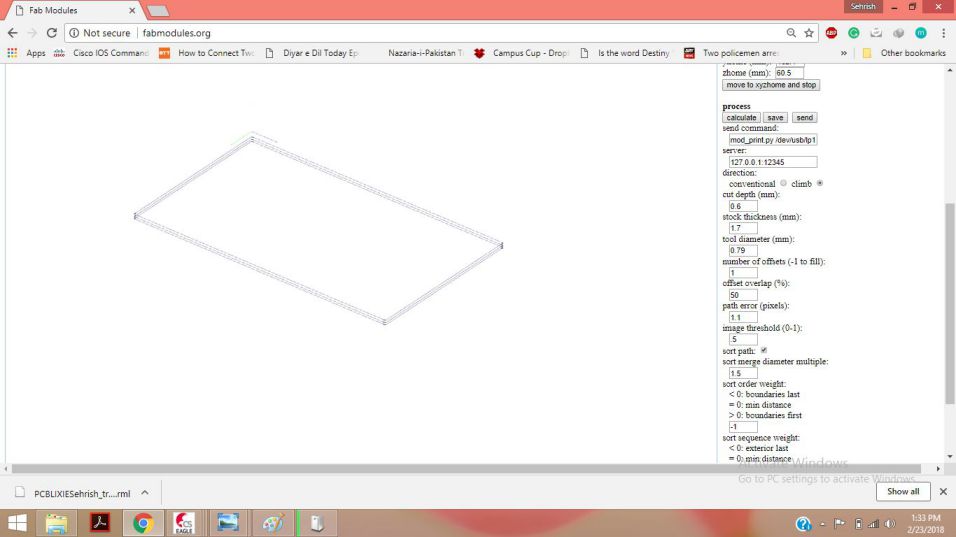Open How to Connect Two bookmark

point(207,53)
